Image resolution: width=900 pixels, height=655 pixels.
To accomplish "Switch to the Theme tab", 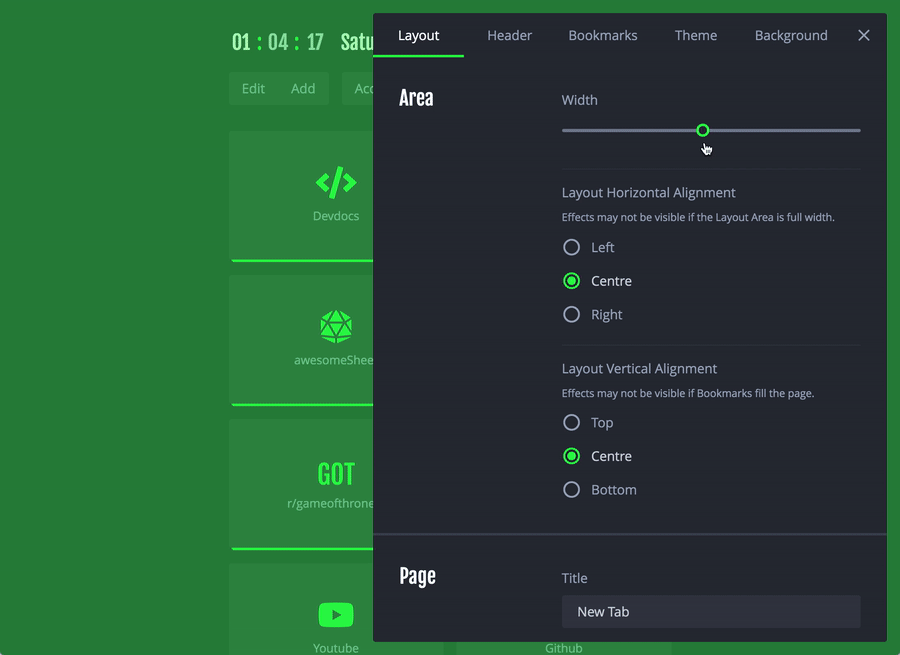I will click(696, 36).
